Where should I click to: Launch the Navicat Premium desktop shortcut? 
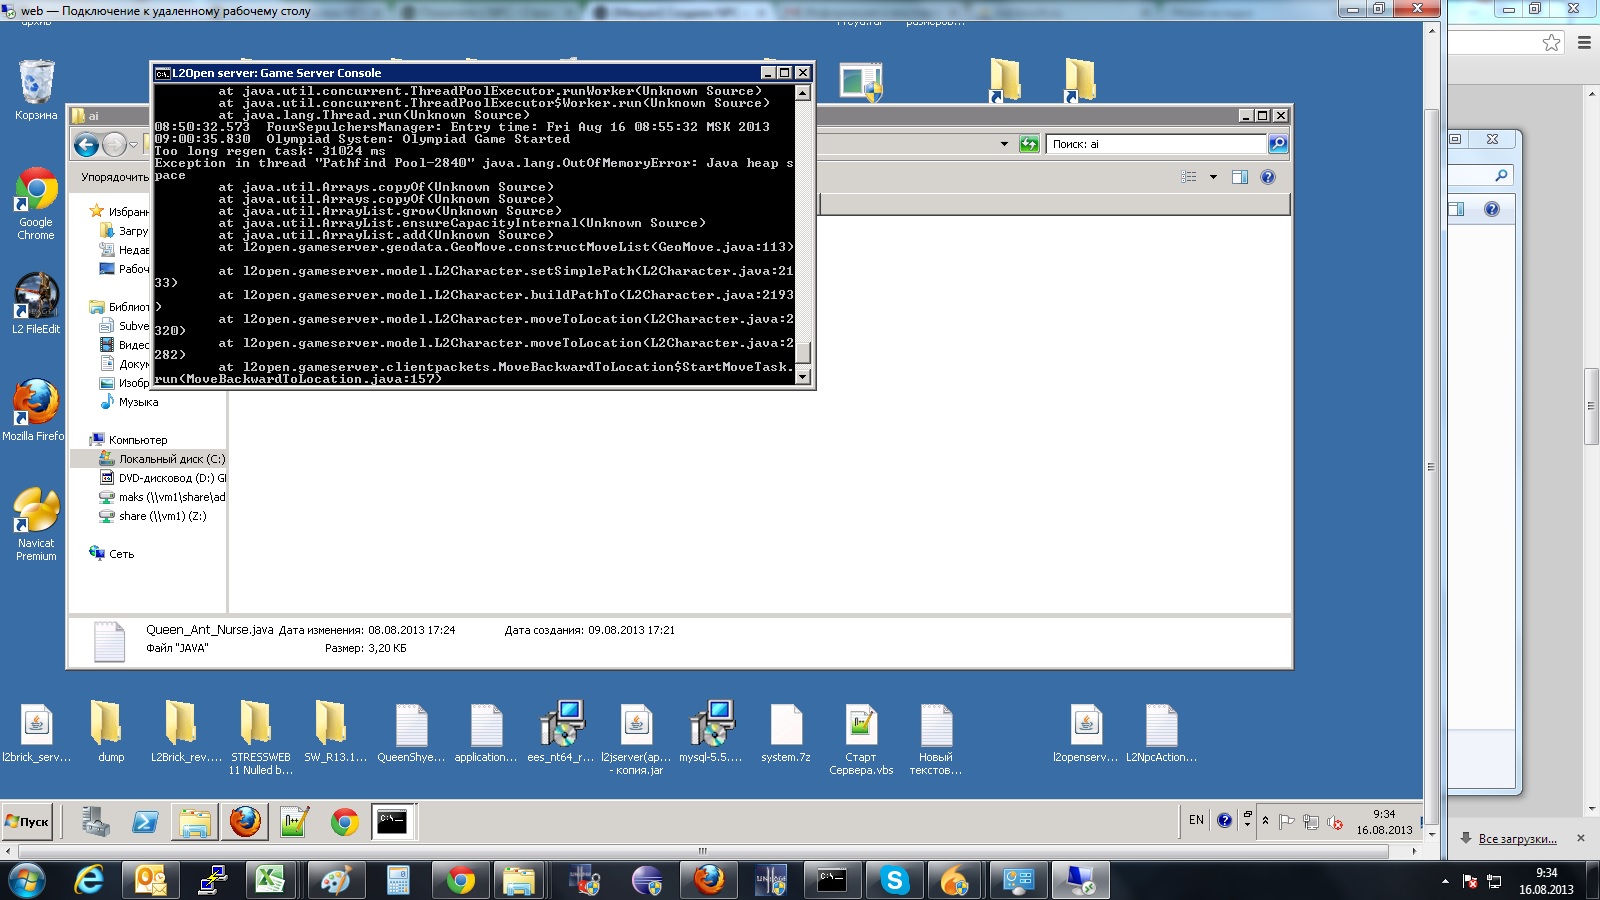36,525
